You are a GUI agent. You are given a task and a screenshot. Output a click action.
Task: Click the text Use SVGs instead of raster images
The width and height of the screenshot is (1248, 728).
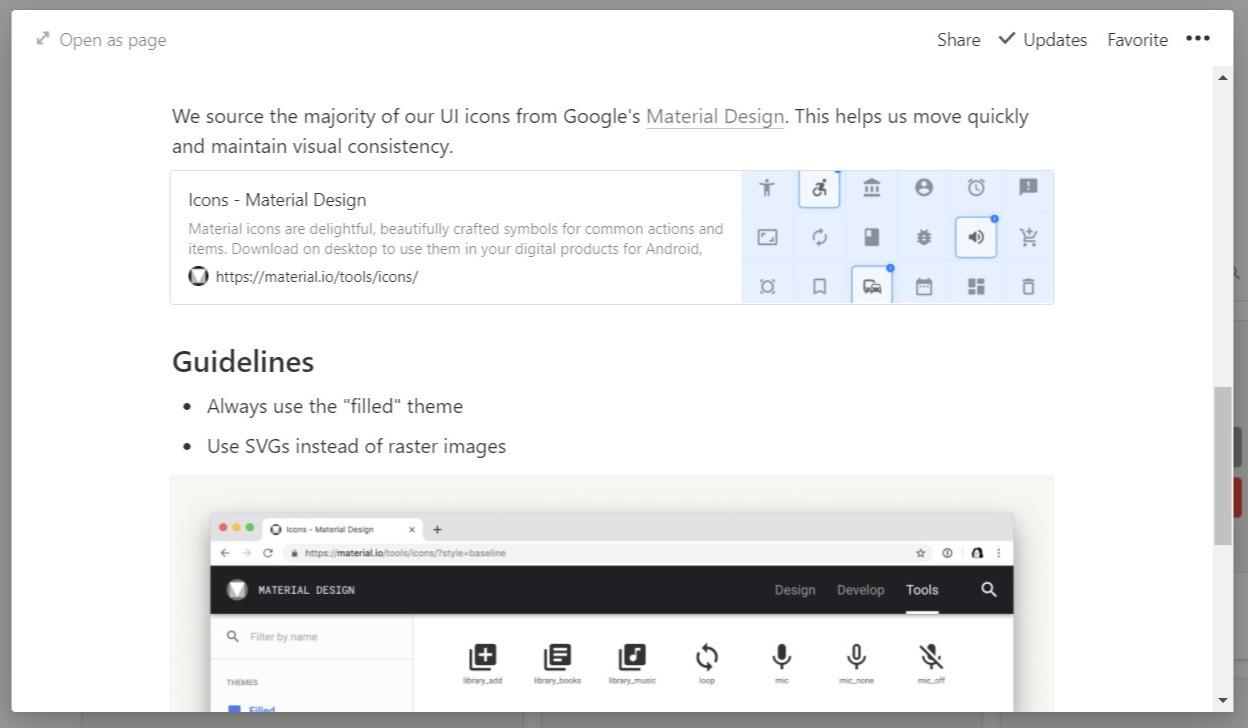tap(356, 446)
